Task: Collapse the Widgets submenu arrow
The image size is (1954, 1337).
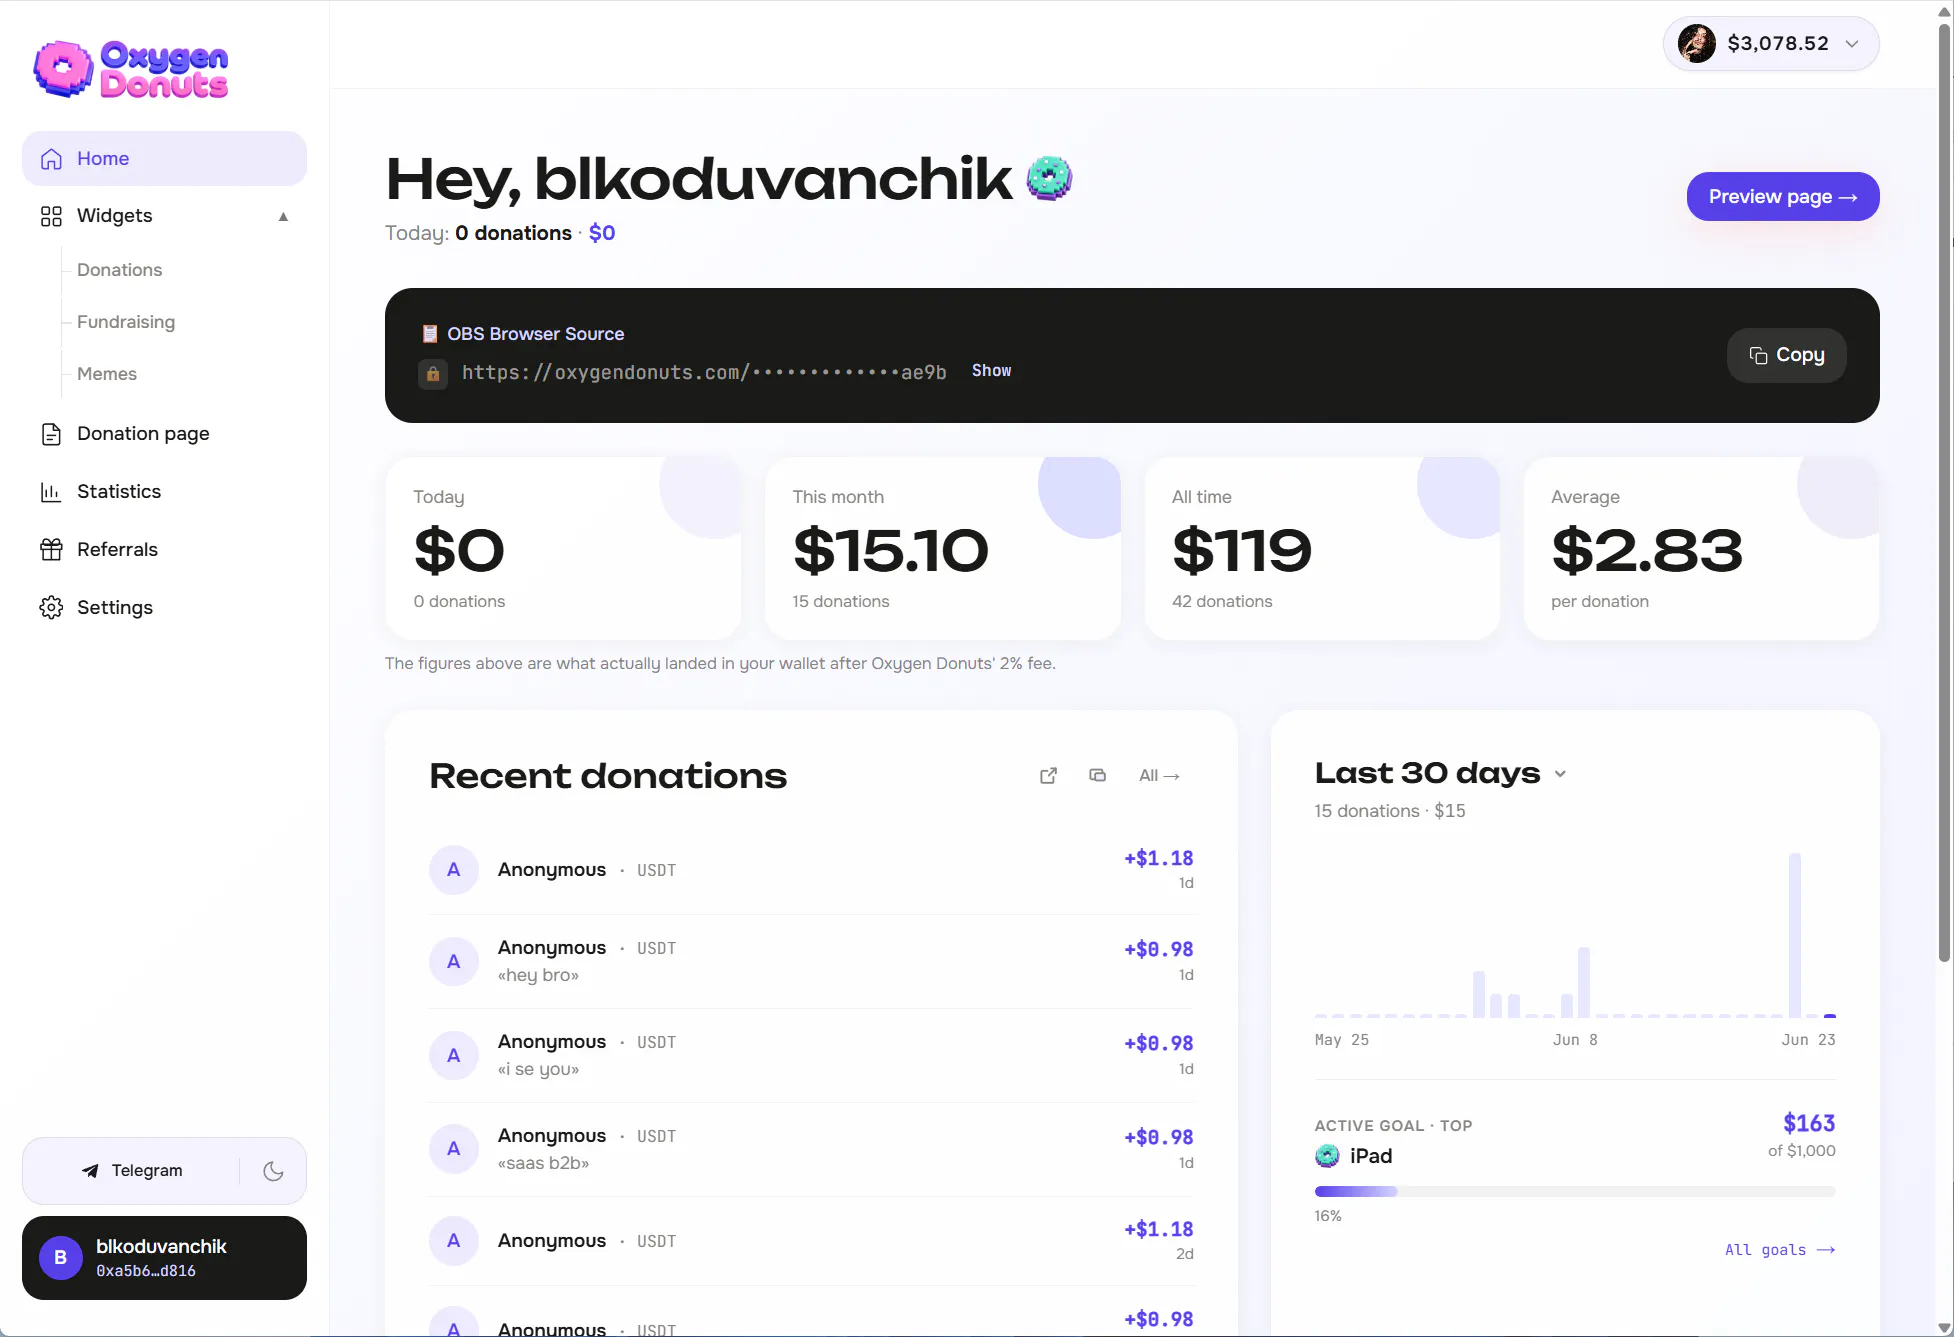Action: [283, 216]
